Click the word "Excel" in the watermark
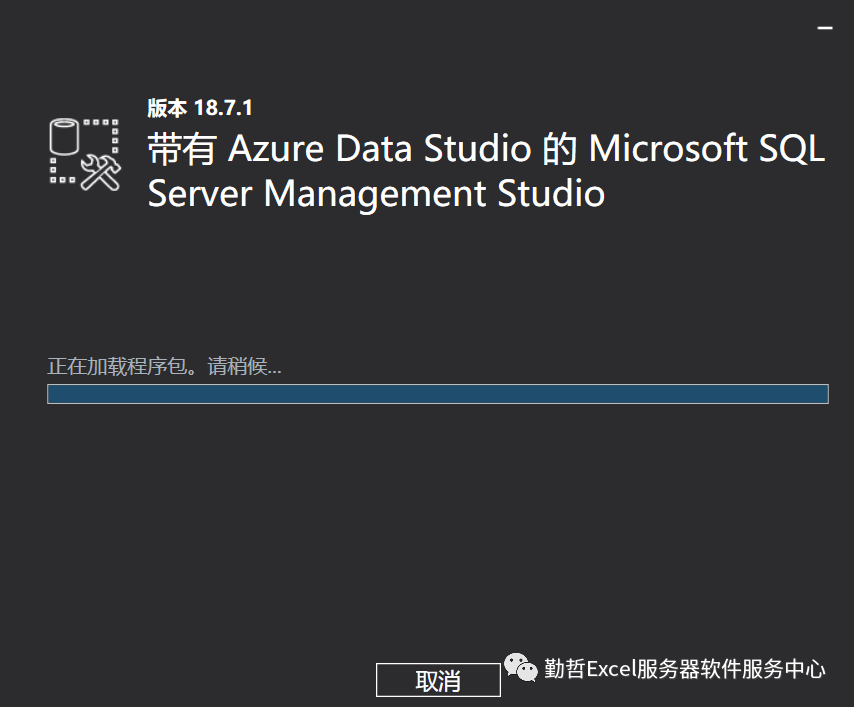 pyautogui.click(x=612, y=669)
